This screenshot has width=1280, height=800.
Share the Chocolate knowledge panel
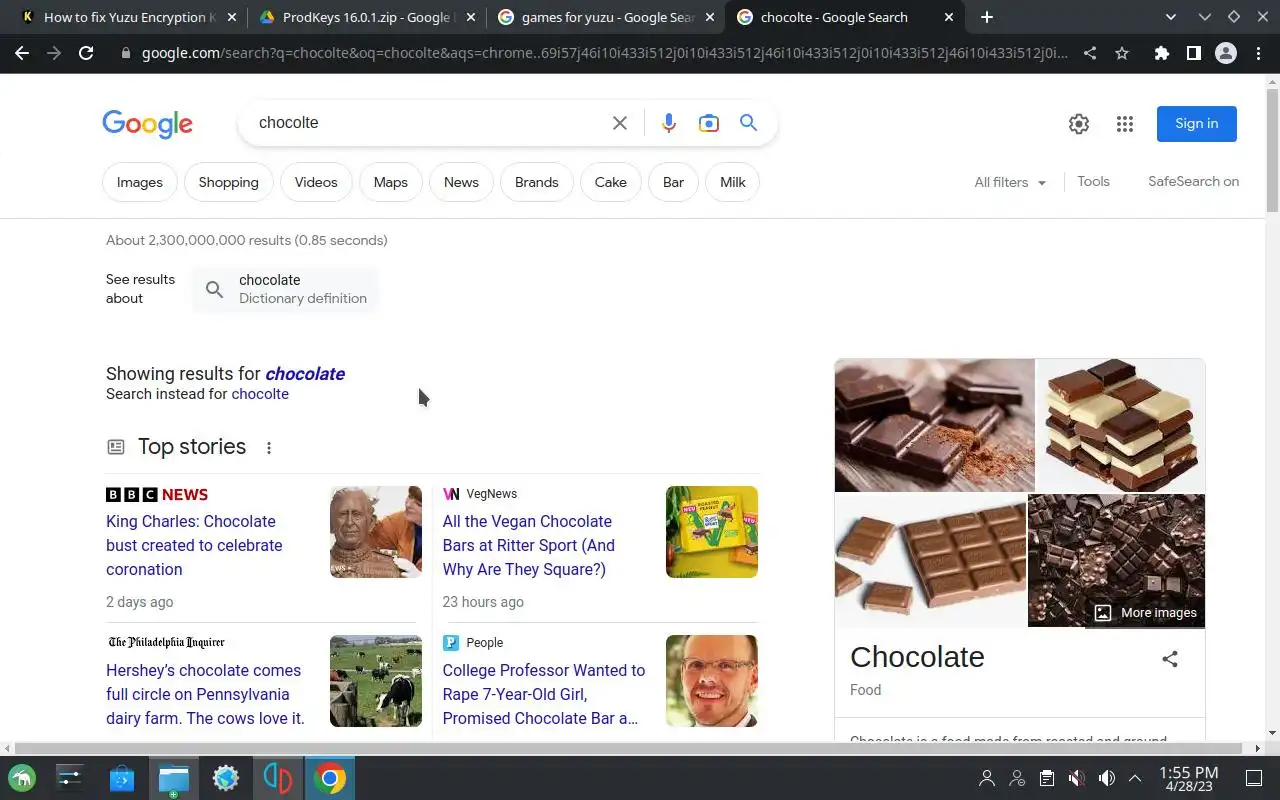pos(1170,659)
